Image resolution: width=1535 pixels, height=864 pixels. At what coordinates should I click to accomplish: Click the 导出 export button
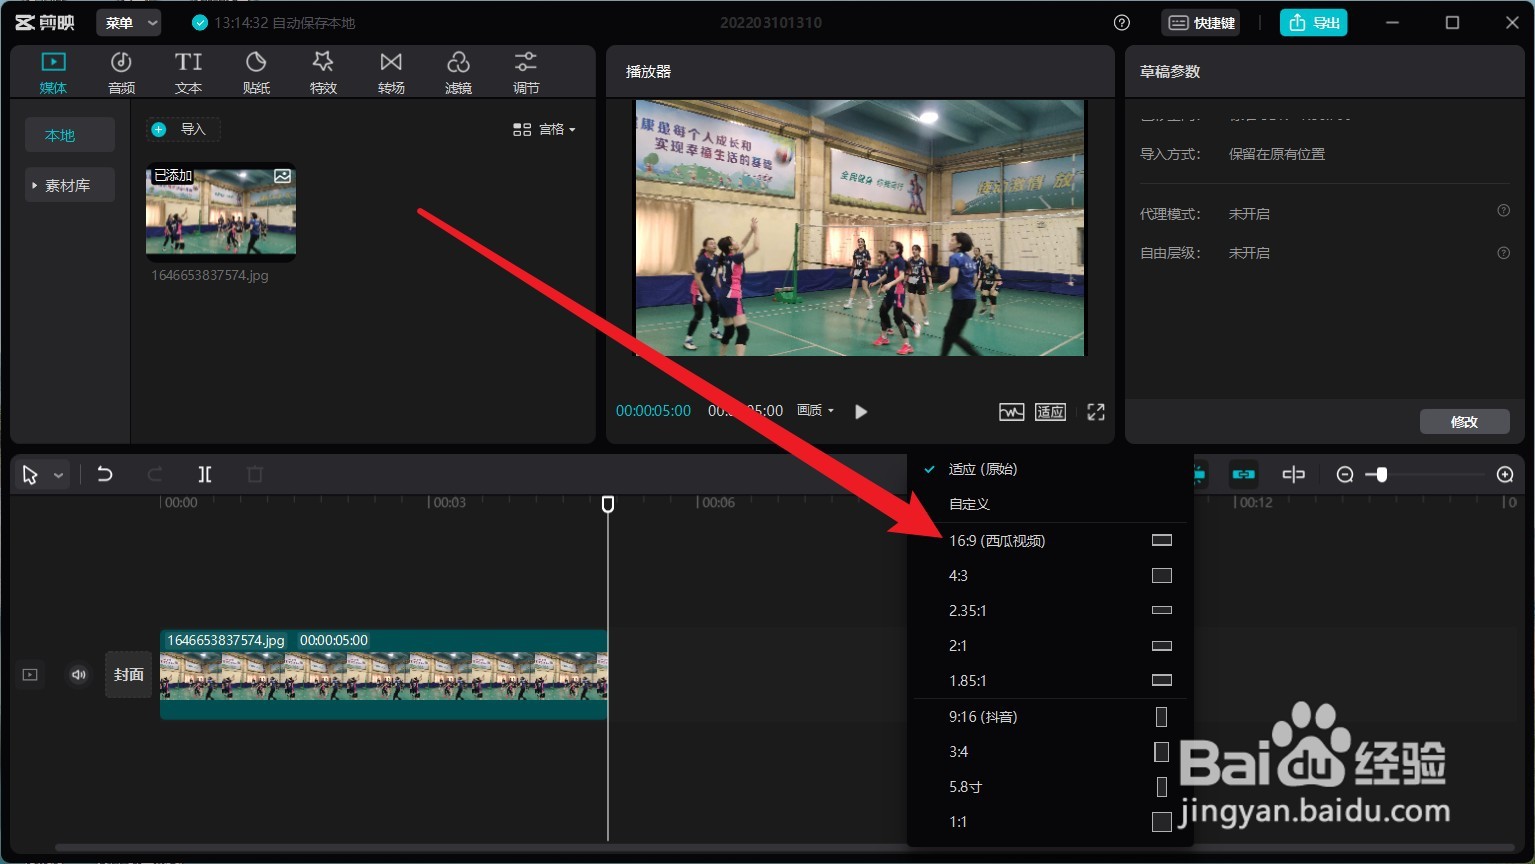pyautogui.click(x=1313, y=22)
